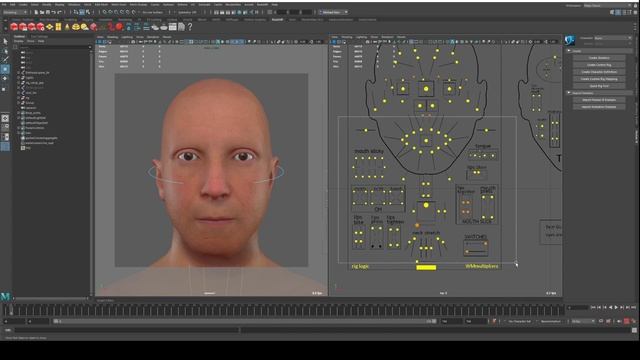Screen dimensions: 640x360
Task: Open Panels menu in right viewport panel
Action: (x=401, y=37)
